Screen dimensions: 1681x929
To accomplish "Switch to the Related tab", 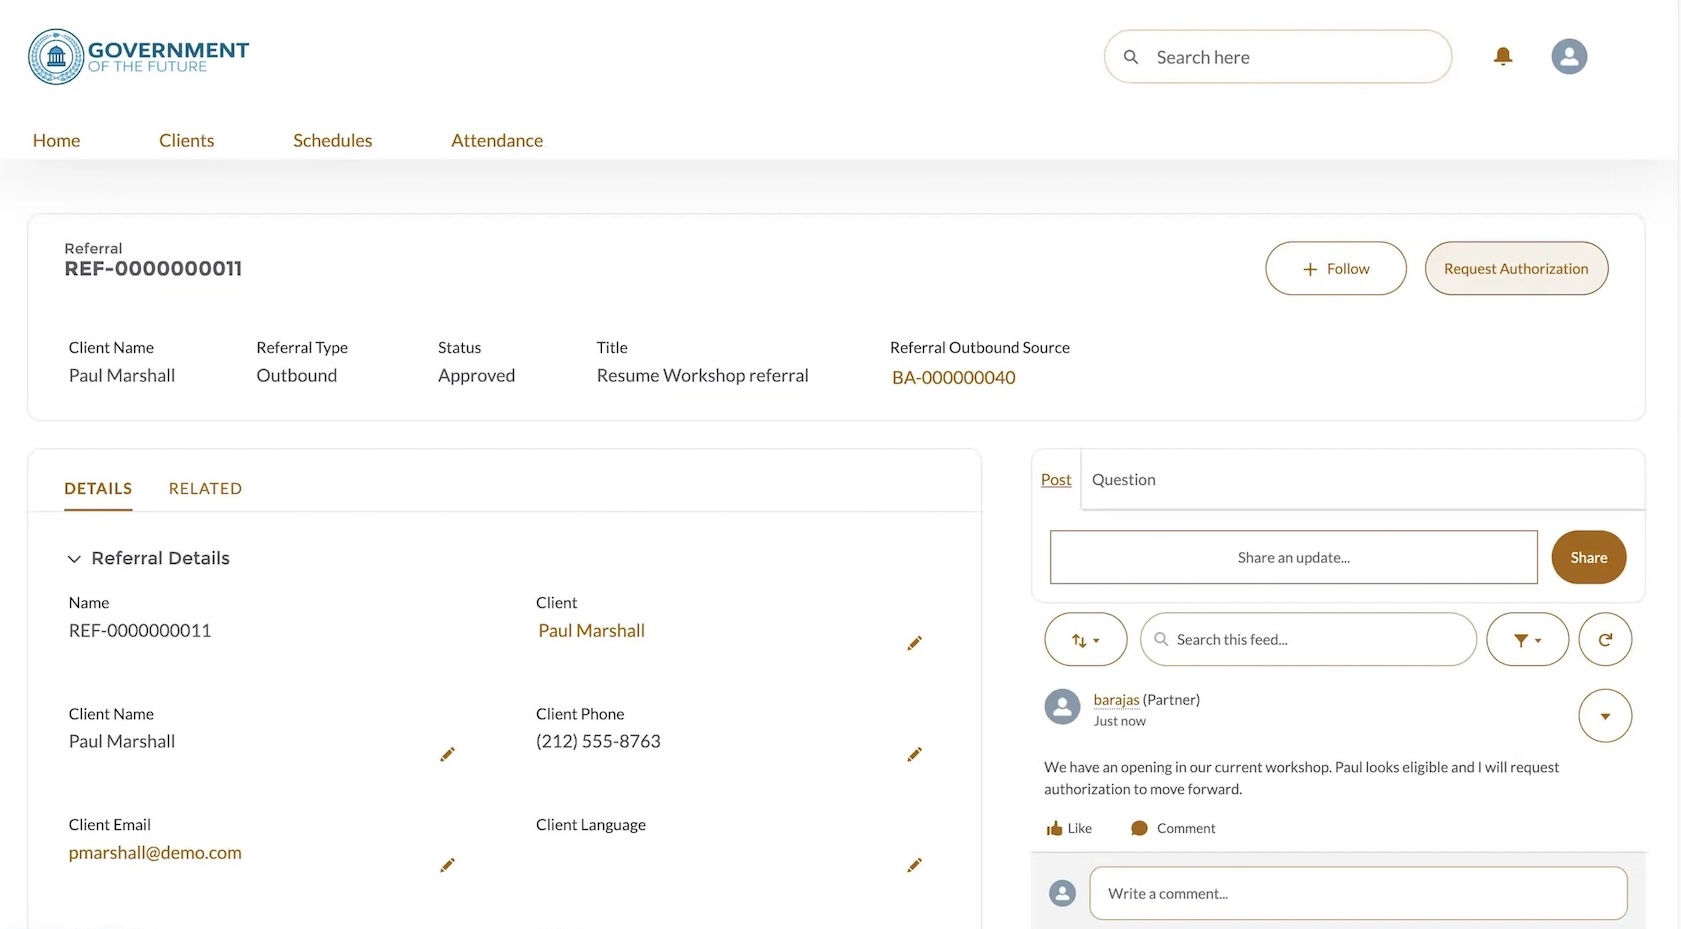I will [x=205, y=488].
